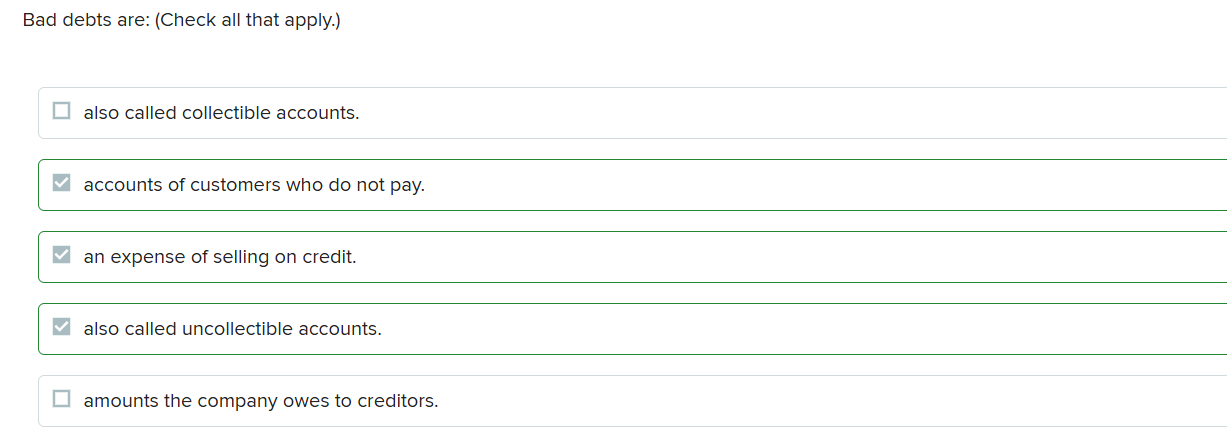The image size is (1227, 433).
Task: Check the 'also called collectible accounts' checkbox
Action: click(62, 112)
